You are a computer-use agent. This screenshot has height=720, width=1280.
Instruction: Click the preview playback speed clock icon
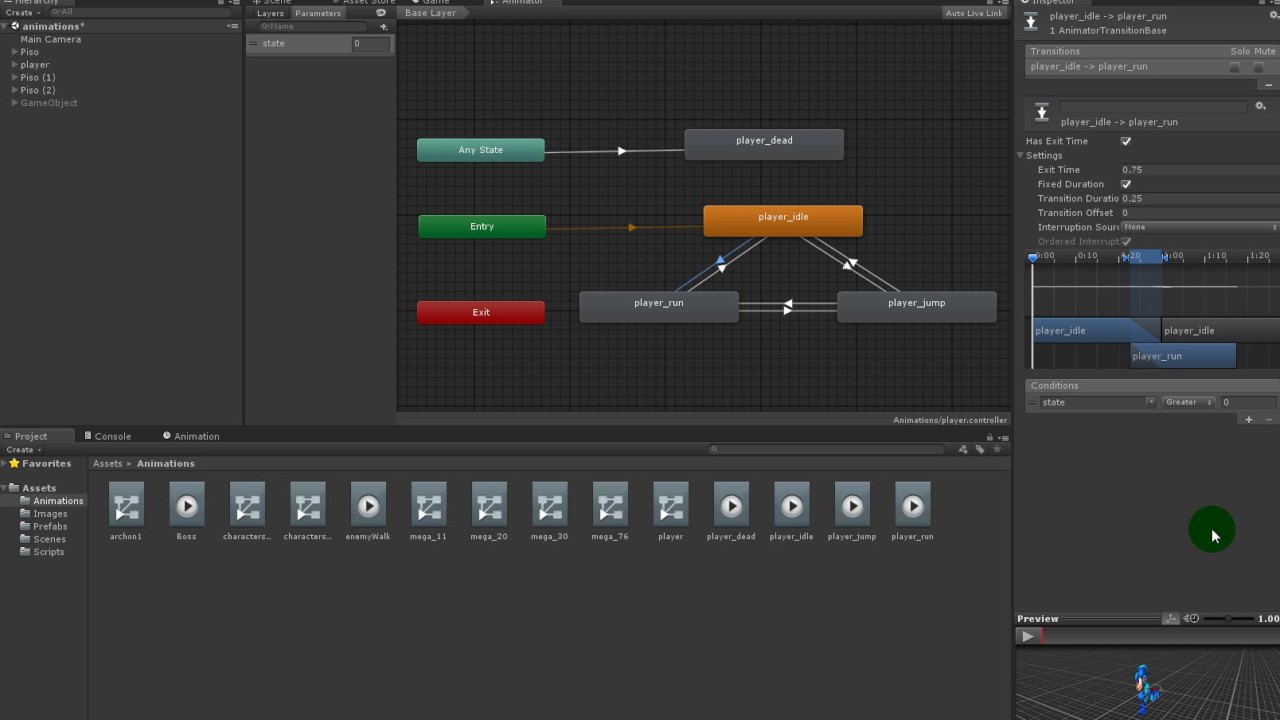(1192, 618)
